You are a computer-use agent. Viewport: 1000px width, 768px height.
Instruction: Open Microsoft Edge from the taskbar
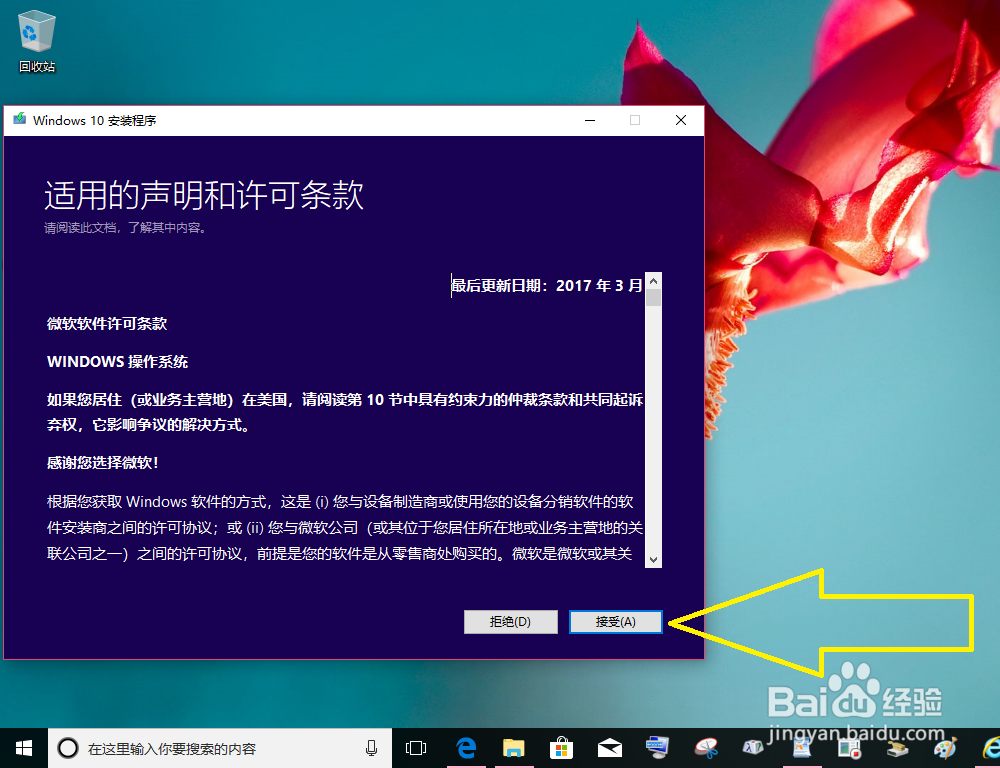(465, 748)
